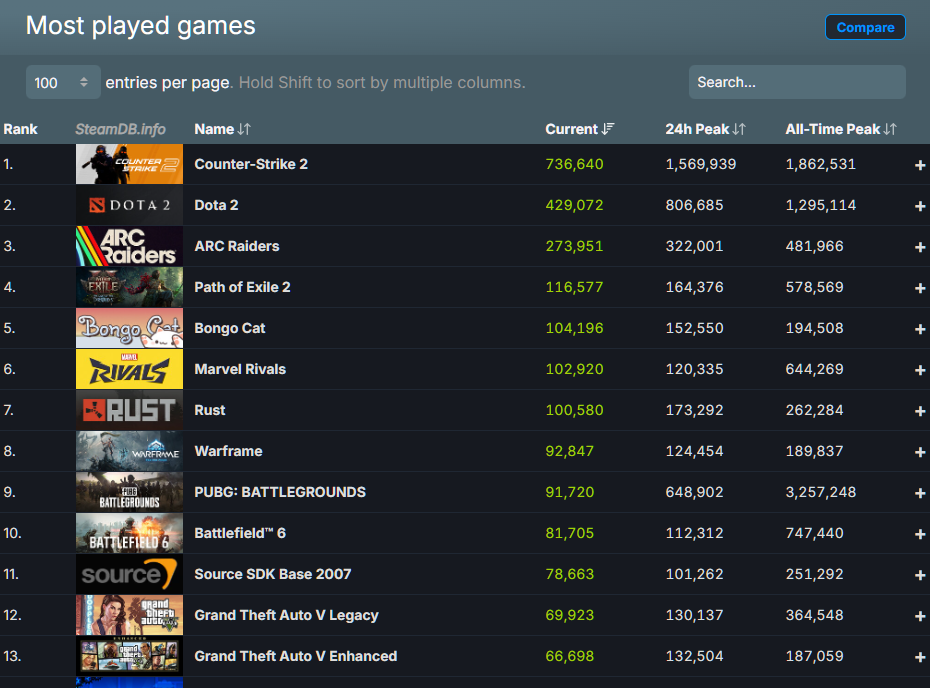The width and height of the screenshot is (930, 688).
Task: Click current player count 736,640
Action: pos(574,164)
